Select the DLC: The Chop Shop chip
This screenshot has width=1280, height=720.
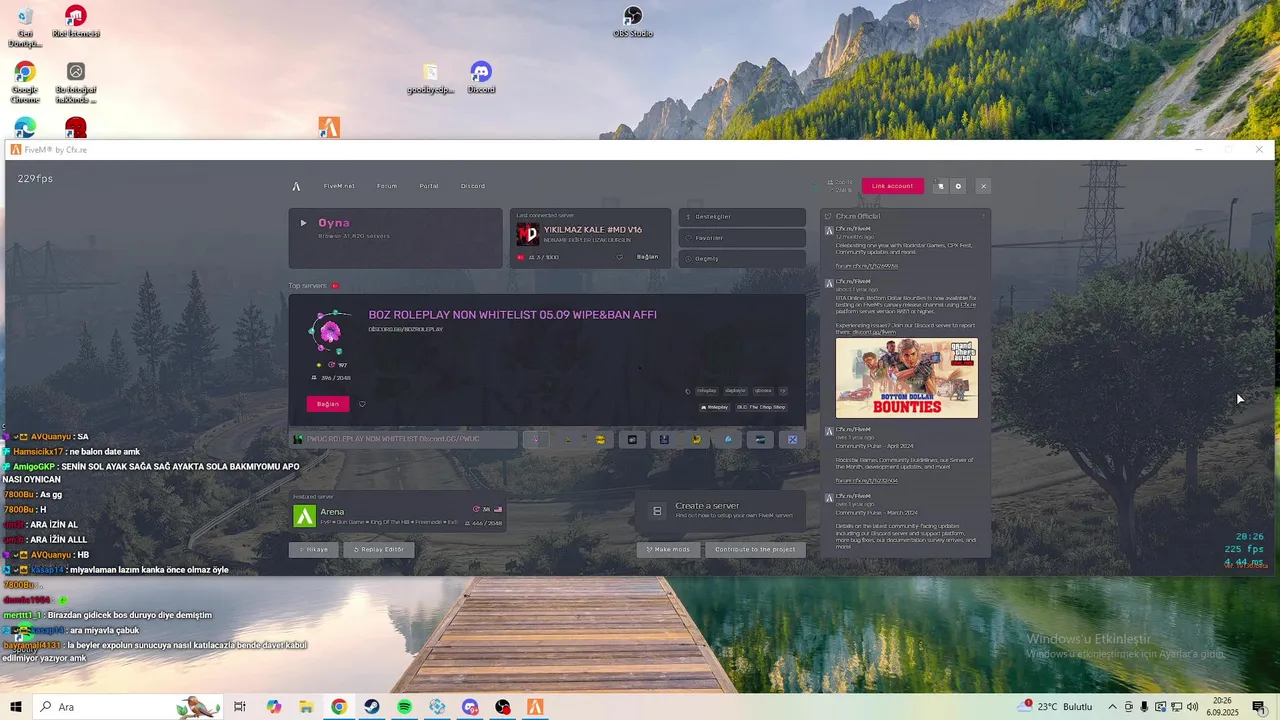[761, 407]
